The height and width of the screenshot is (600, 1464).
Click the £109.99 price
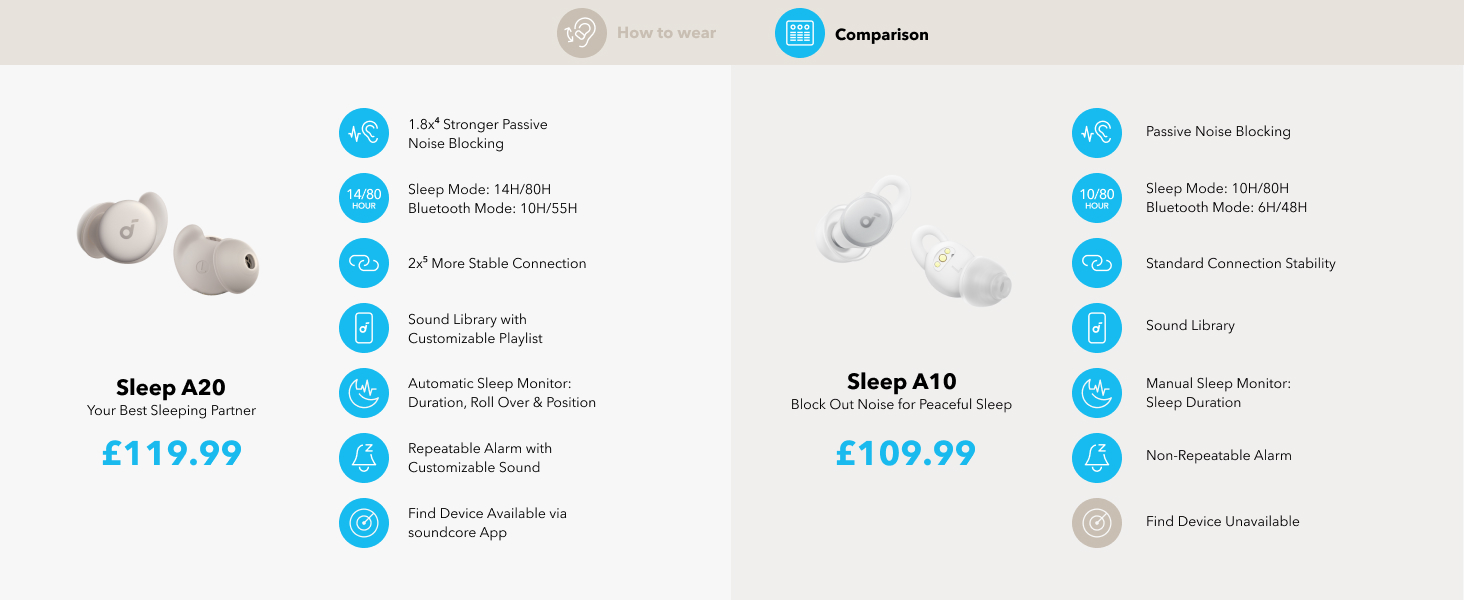tap(905, 454)
